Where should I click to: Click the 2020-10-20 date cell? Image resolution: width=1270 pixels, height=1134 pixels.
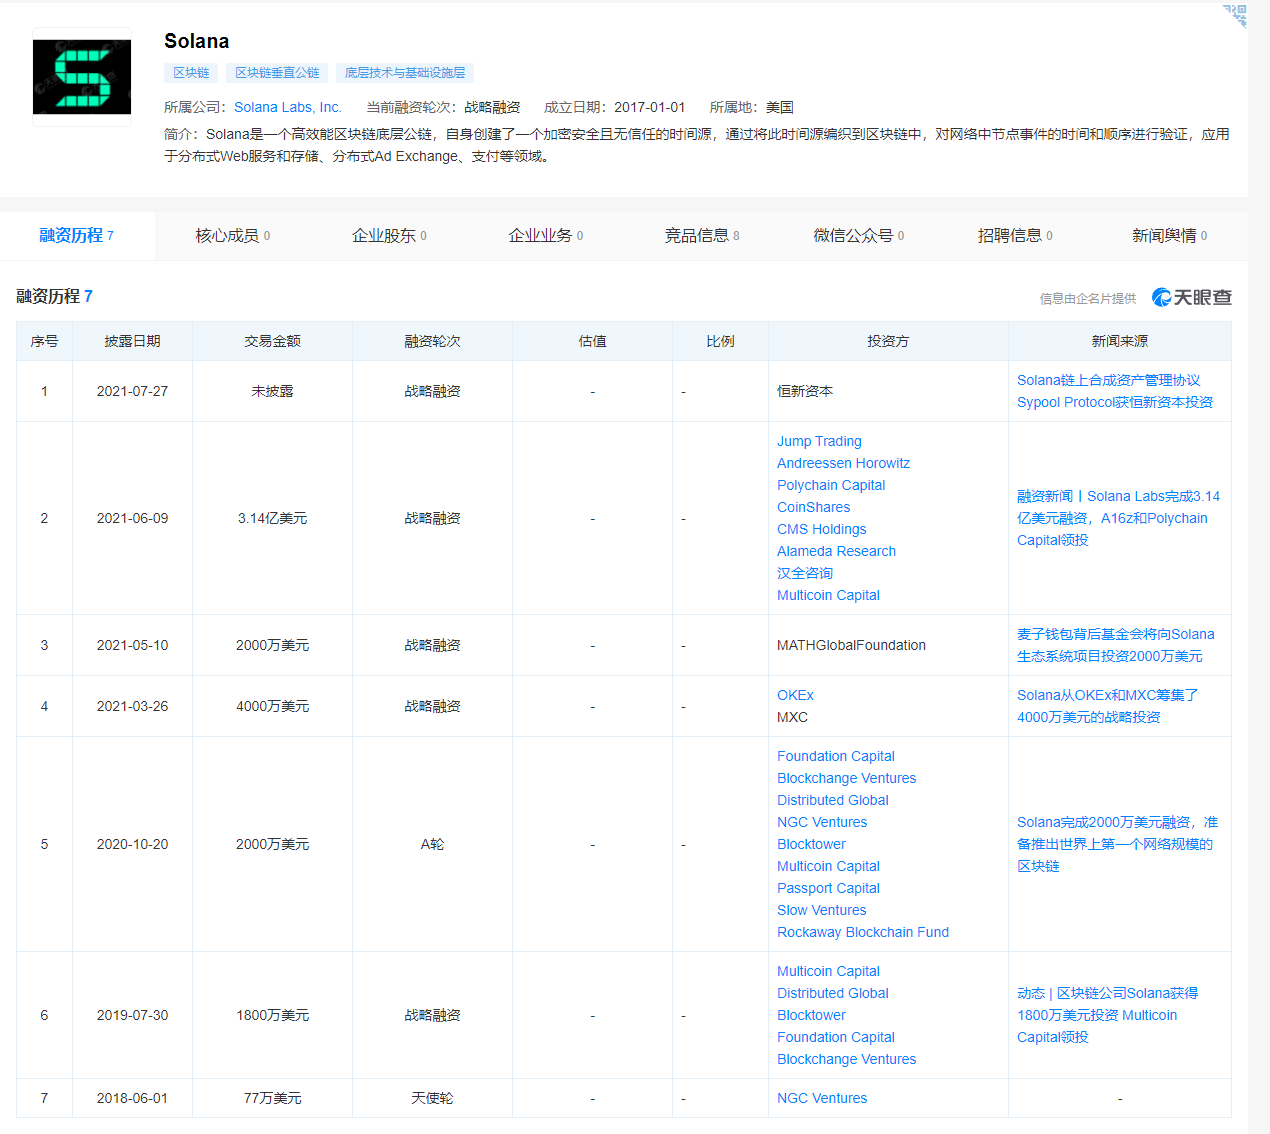132,844
